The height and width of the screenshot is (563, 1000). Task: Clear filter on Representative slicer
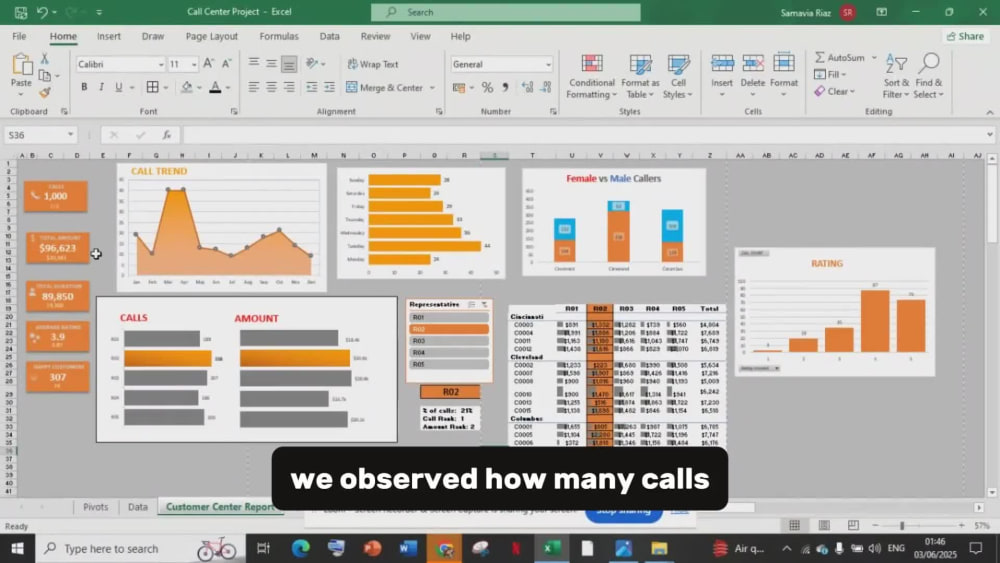(x=484, y=305)
